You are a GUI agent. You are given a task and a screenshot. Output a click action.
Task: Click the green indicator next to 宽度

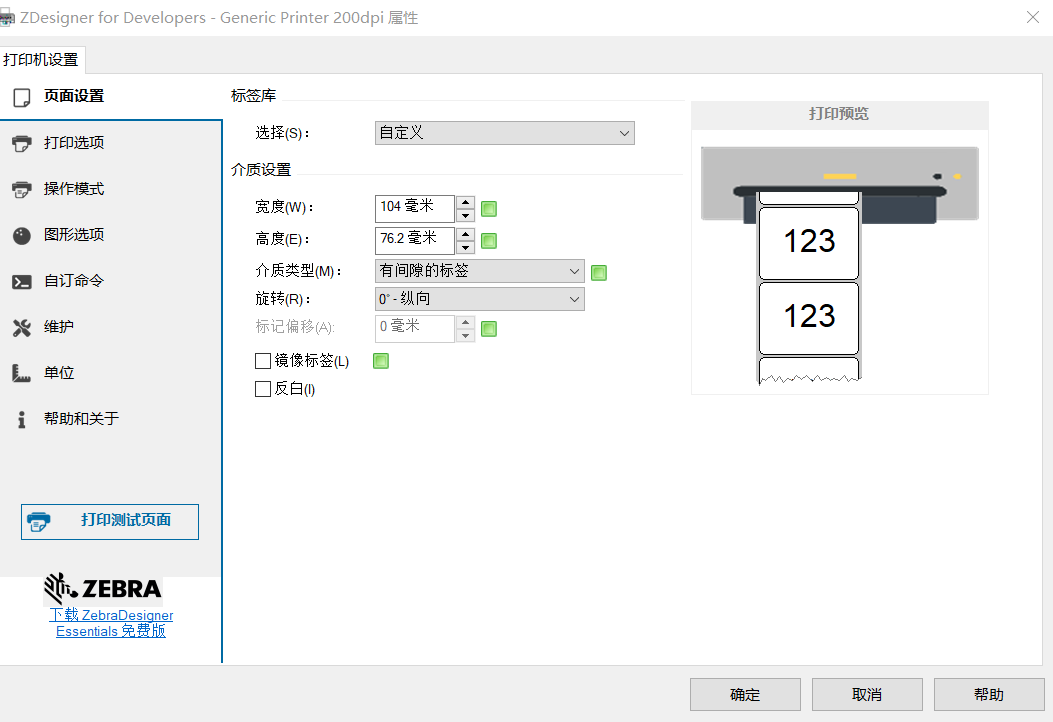489,209
